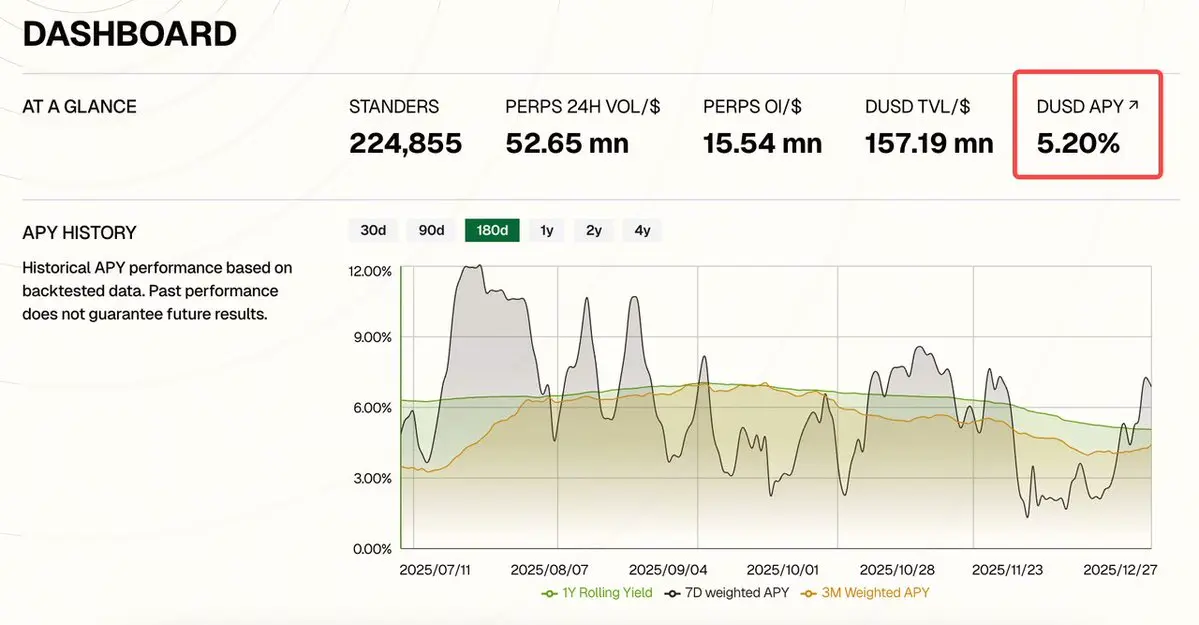
Task: Click the 3.00% y-axis label
Action: [x=372, y=479]
